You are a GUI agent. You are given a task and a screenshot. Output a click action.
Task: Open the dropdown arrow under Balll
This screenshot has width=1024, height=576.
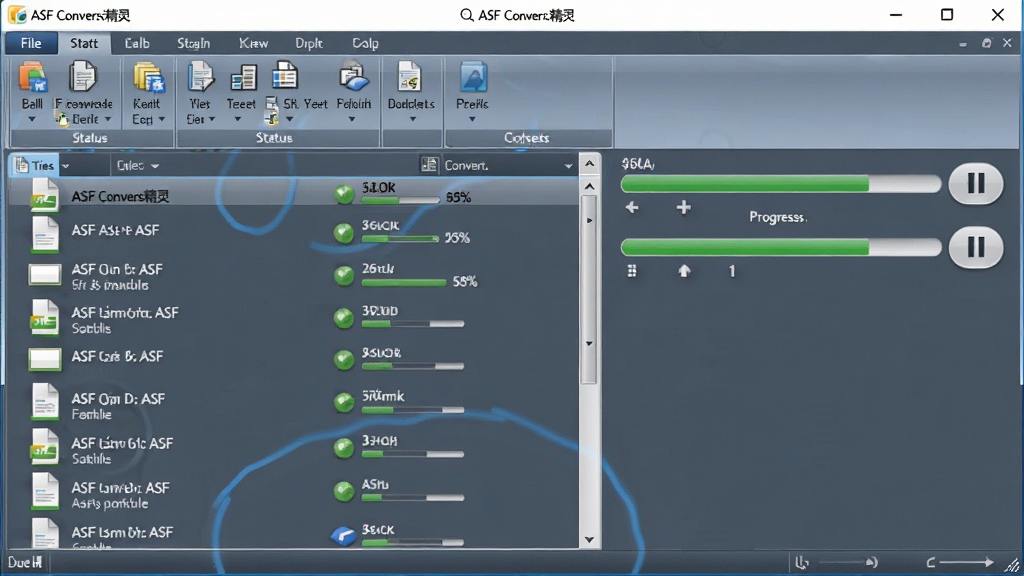(32, 120)
